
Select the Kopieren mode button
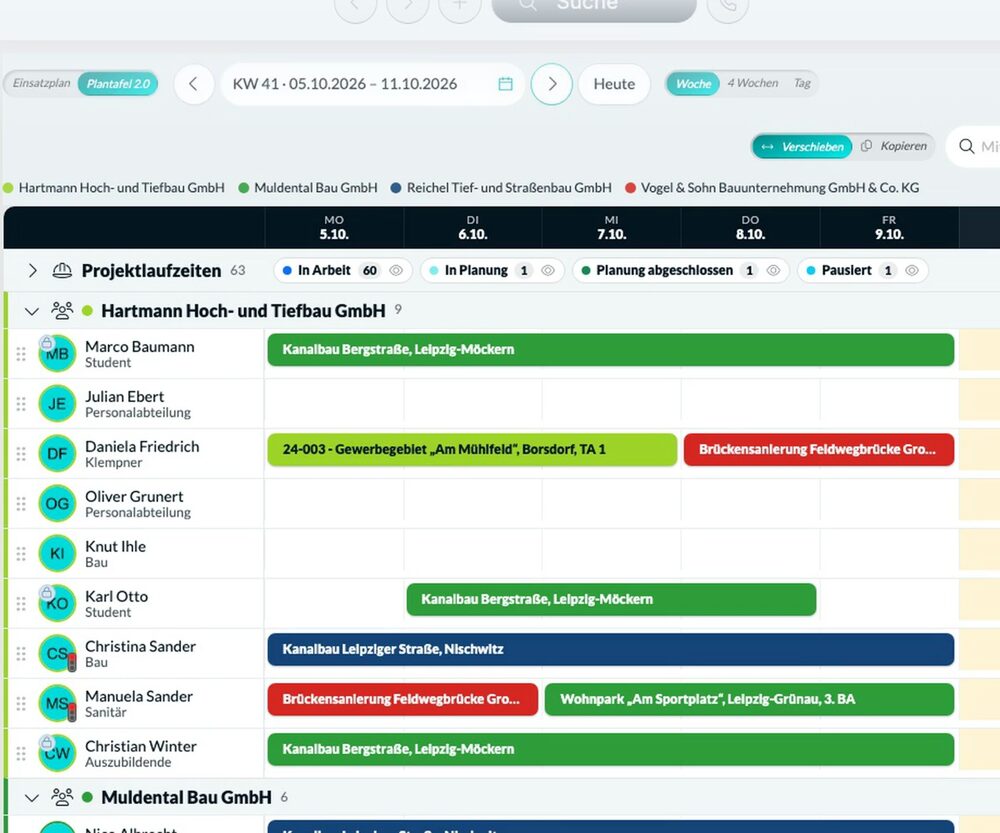tap(894, 146)
